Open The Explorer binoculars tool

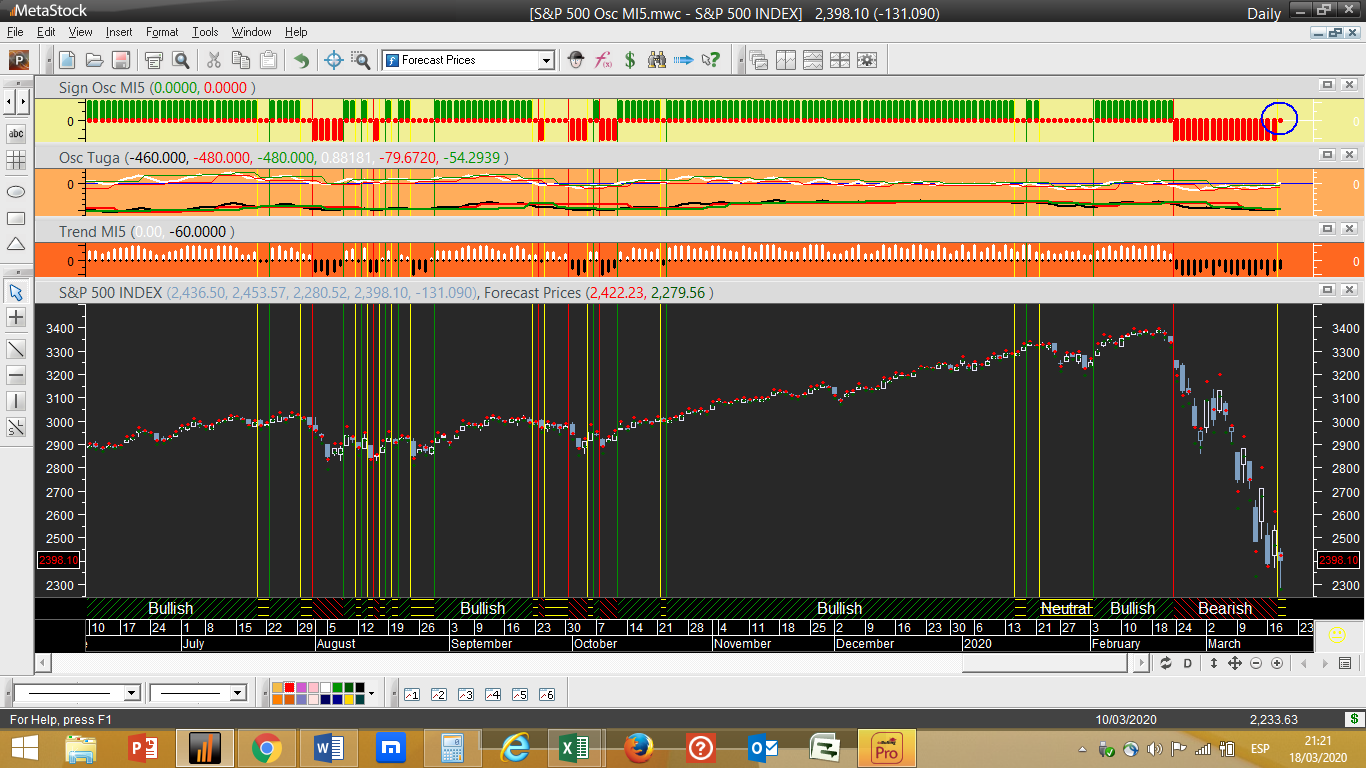coord(657,60)
